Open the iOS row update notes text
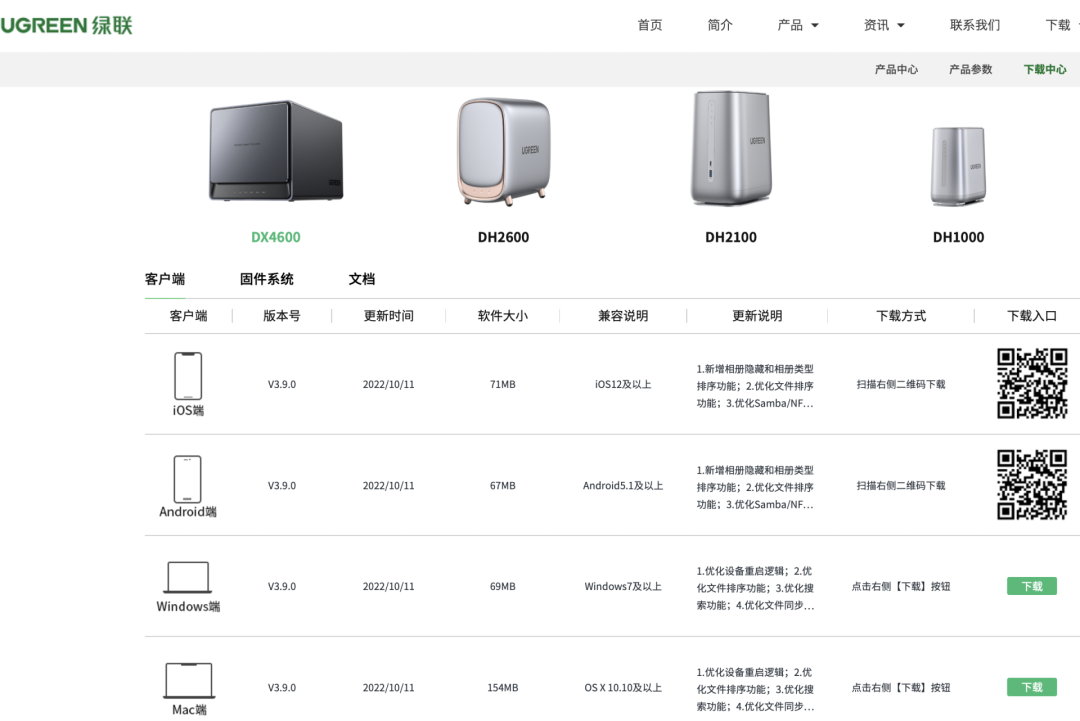 click(x=755, y=386)
